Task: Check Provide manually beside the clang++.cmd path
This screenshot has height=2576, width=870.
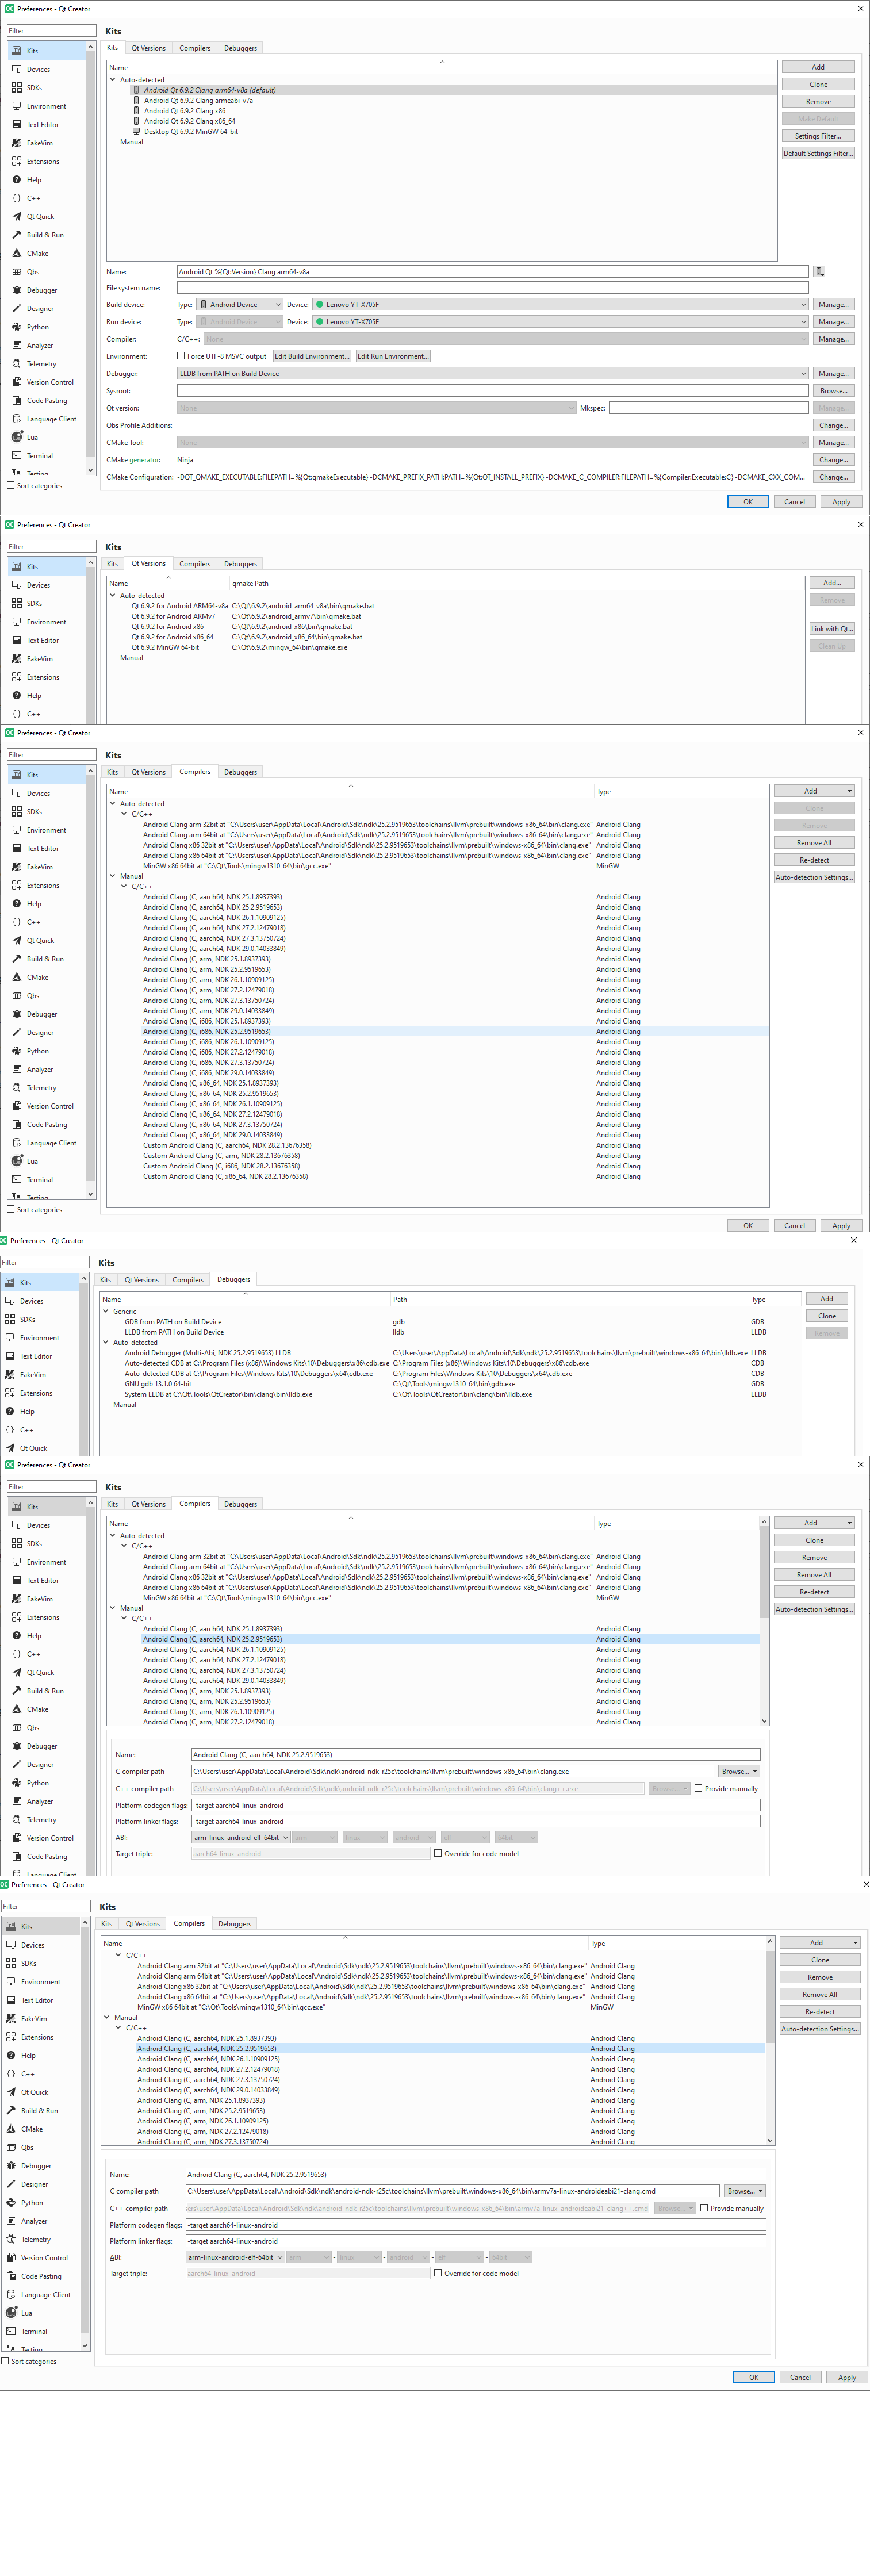Action: point(704,2208)
